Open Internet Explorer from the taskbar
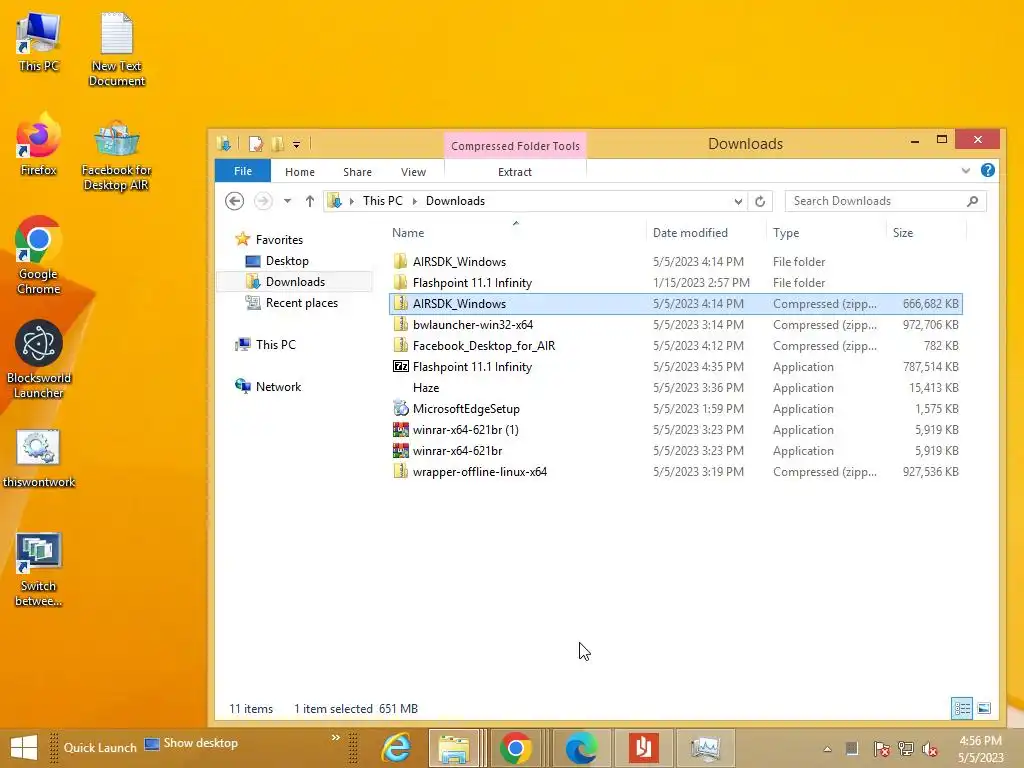This screenshot has width=1024, height=768. (396, 748)
